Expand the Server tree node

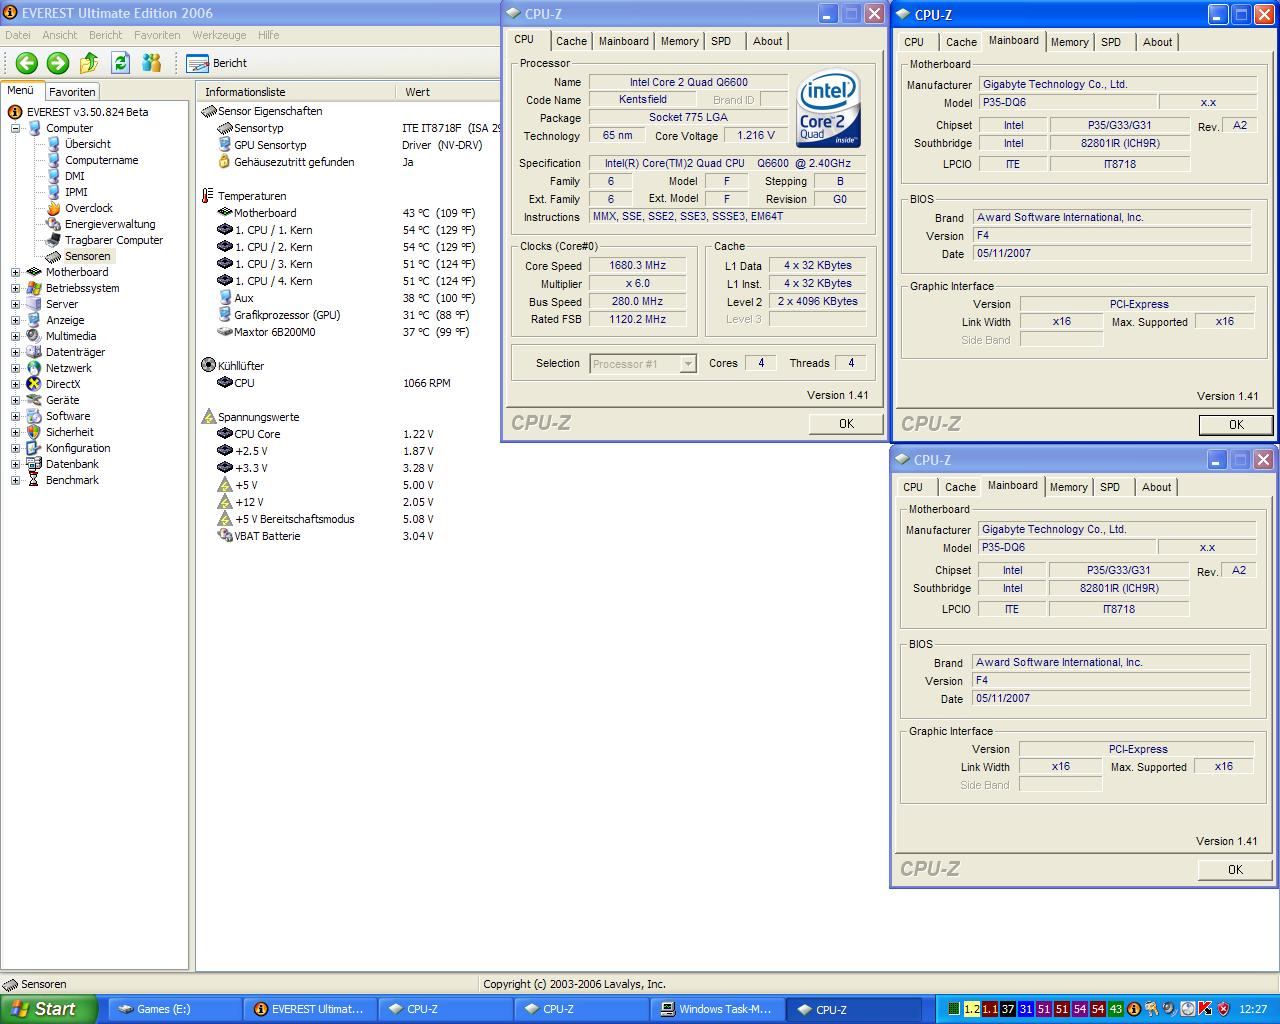pyautogui.click(x=15, y=304)
